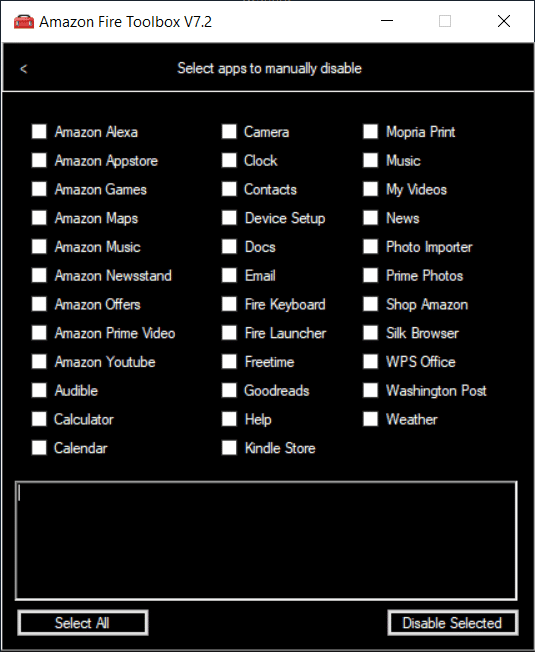Go back using the left arrow

click(24, 69)
